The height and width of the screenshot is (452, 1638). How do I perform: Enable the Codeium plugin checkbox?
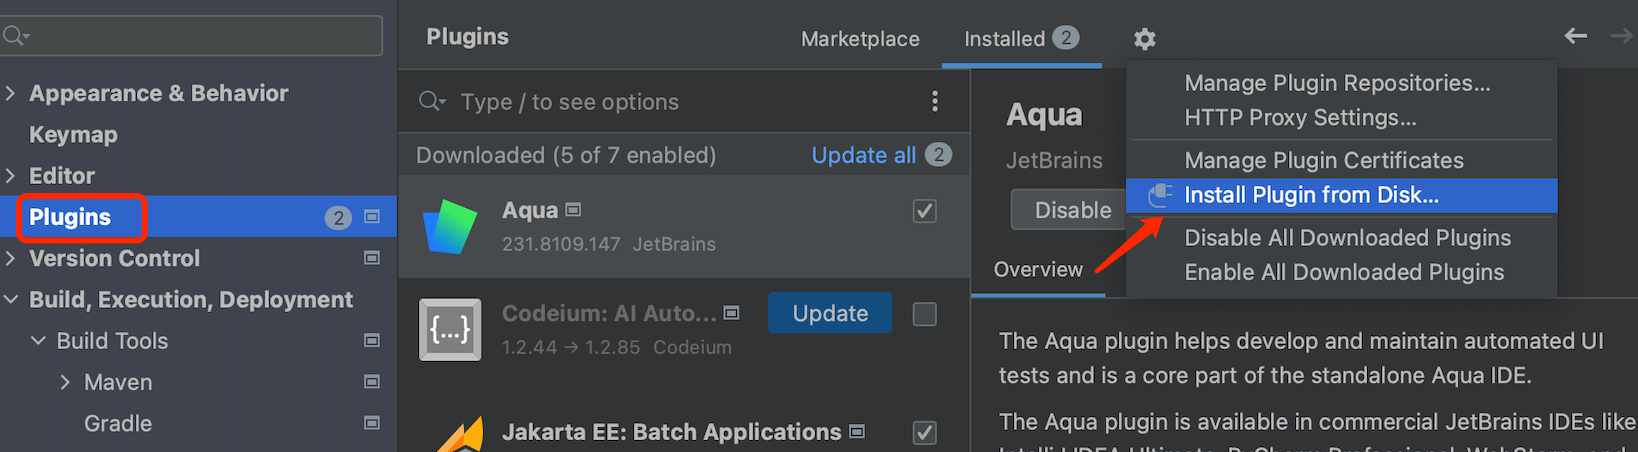[925, 314]
